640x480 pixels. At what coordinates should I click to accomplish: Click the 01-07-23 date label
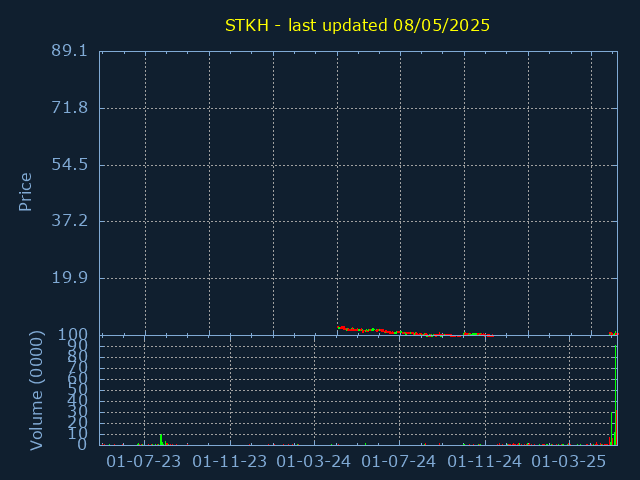click(144, 462)
